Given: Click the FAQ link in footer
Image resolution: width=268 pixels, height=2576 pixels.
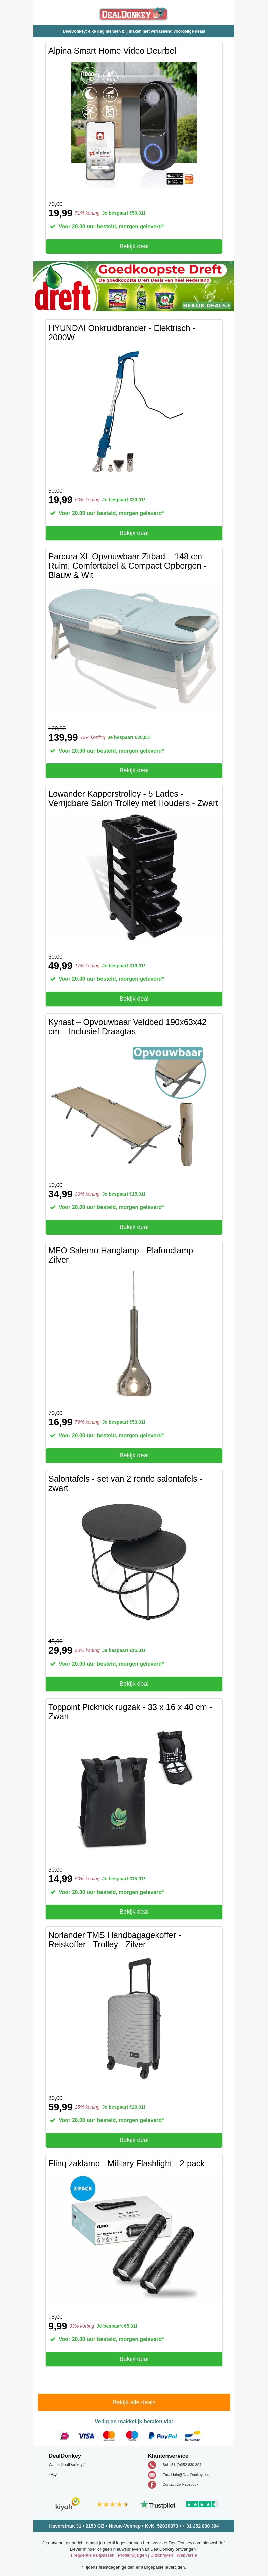Looking at the screenshot, I should (x=53, y=2474).
